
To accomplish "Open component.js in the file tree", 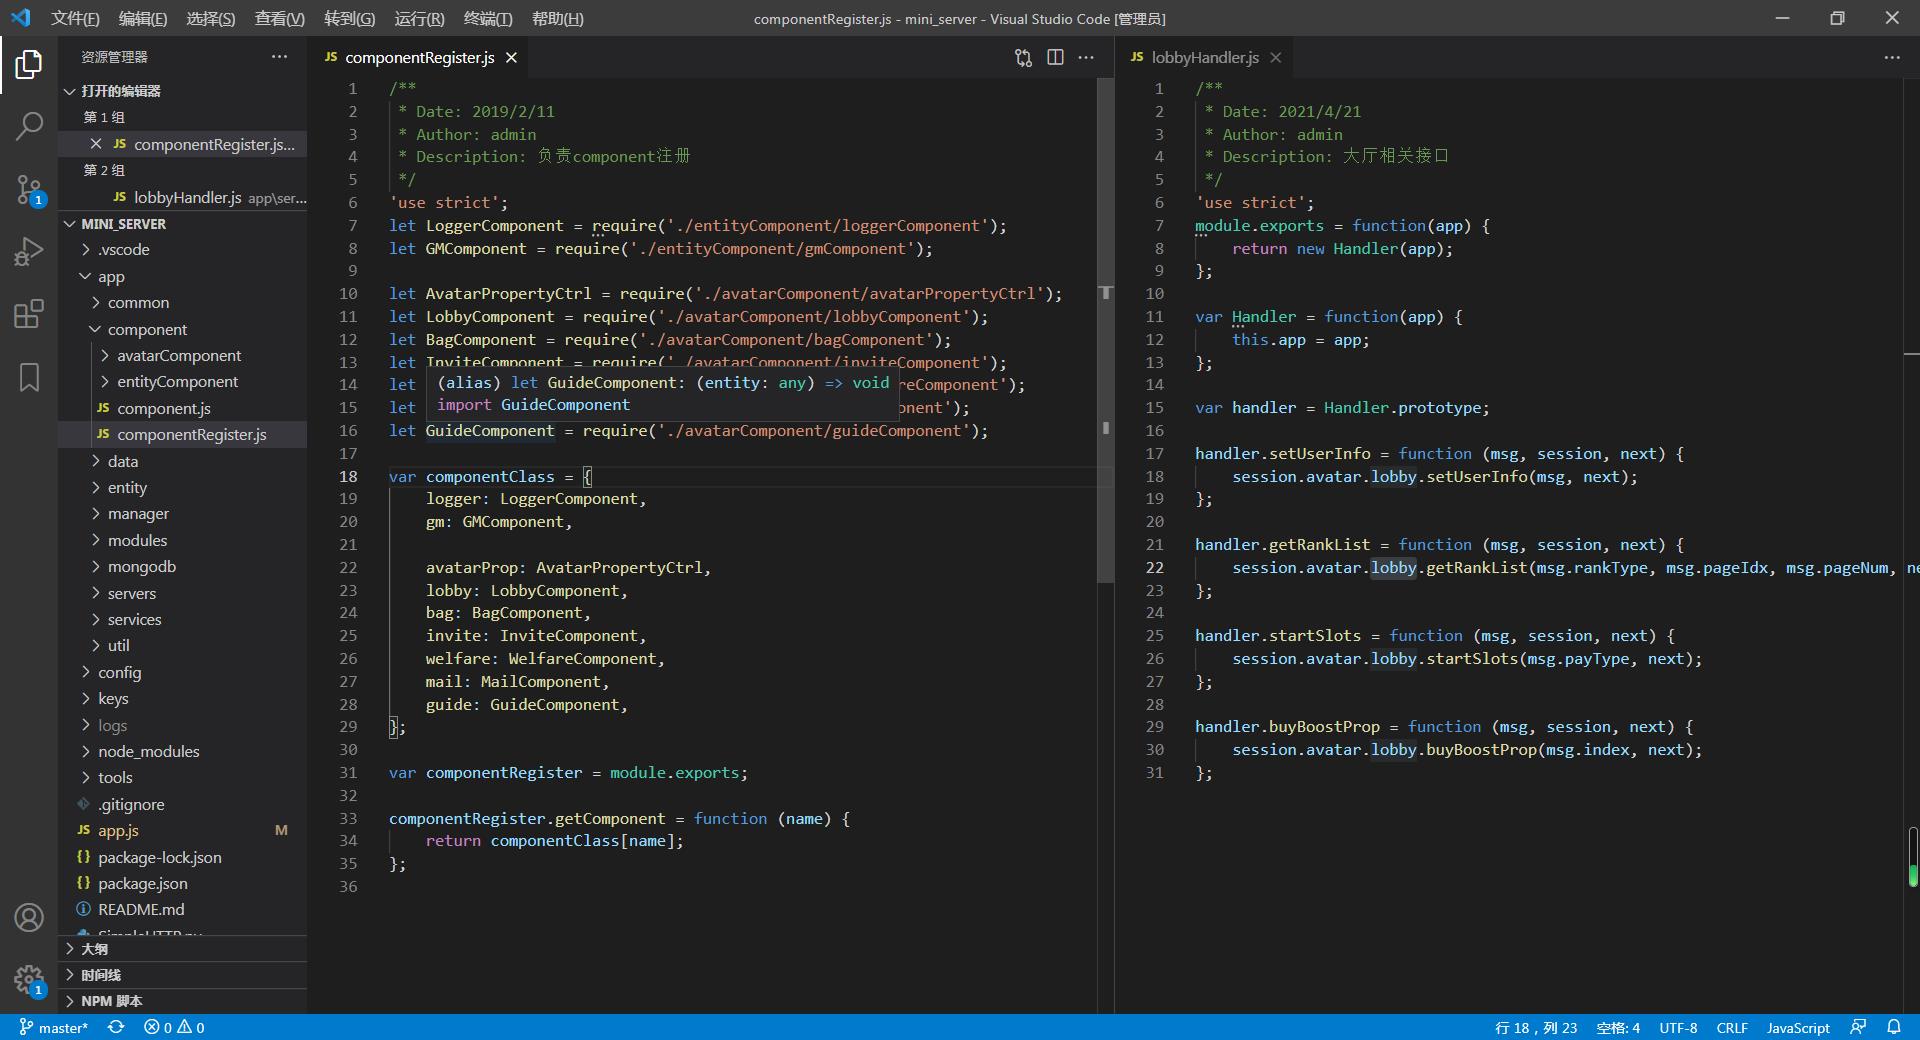I will (182, 409).
